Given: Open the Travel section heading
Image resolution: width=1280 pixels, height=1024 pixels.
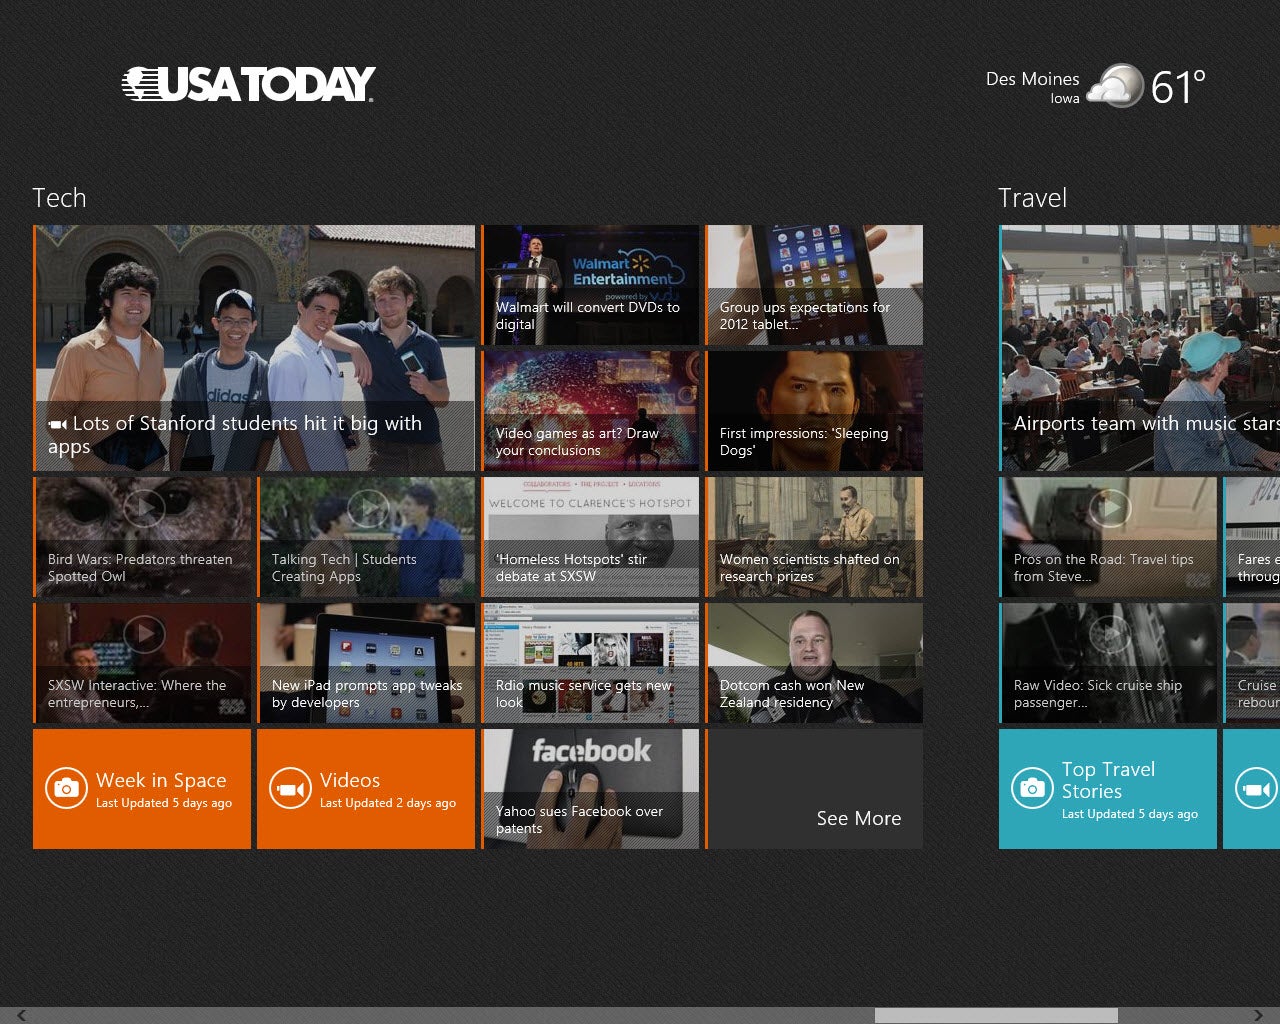Looking at the screenshot, I should point(1032,198).
